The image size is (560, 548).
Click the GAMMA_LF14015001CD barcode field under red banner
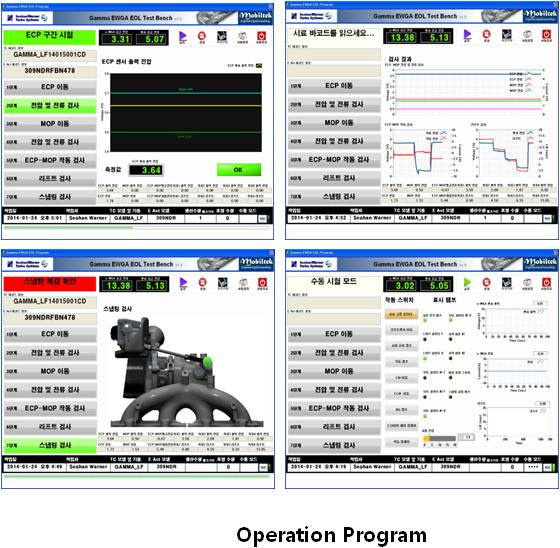(50, 301)
